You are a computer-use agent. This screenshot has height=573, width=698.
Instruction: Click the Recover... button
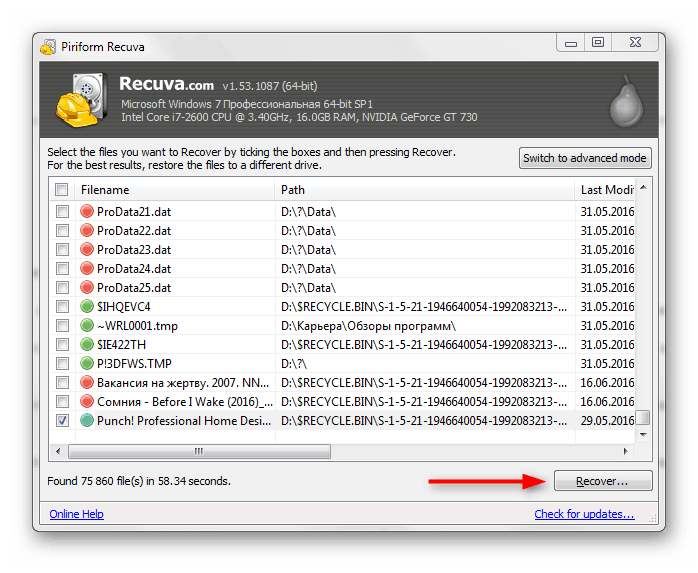pos(603,481)
